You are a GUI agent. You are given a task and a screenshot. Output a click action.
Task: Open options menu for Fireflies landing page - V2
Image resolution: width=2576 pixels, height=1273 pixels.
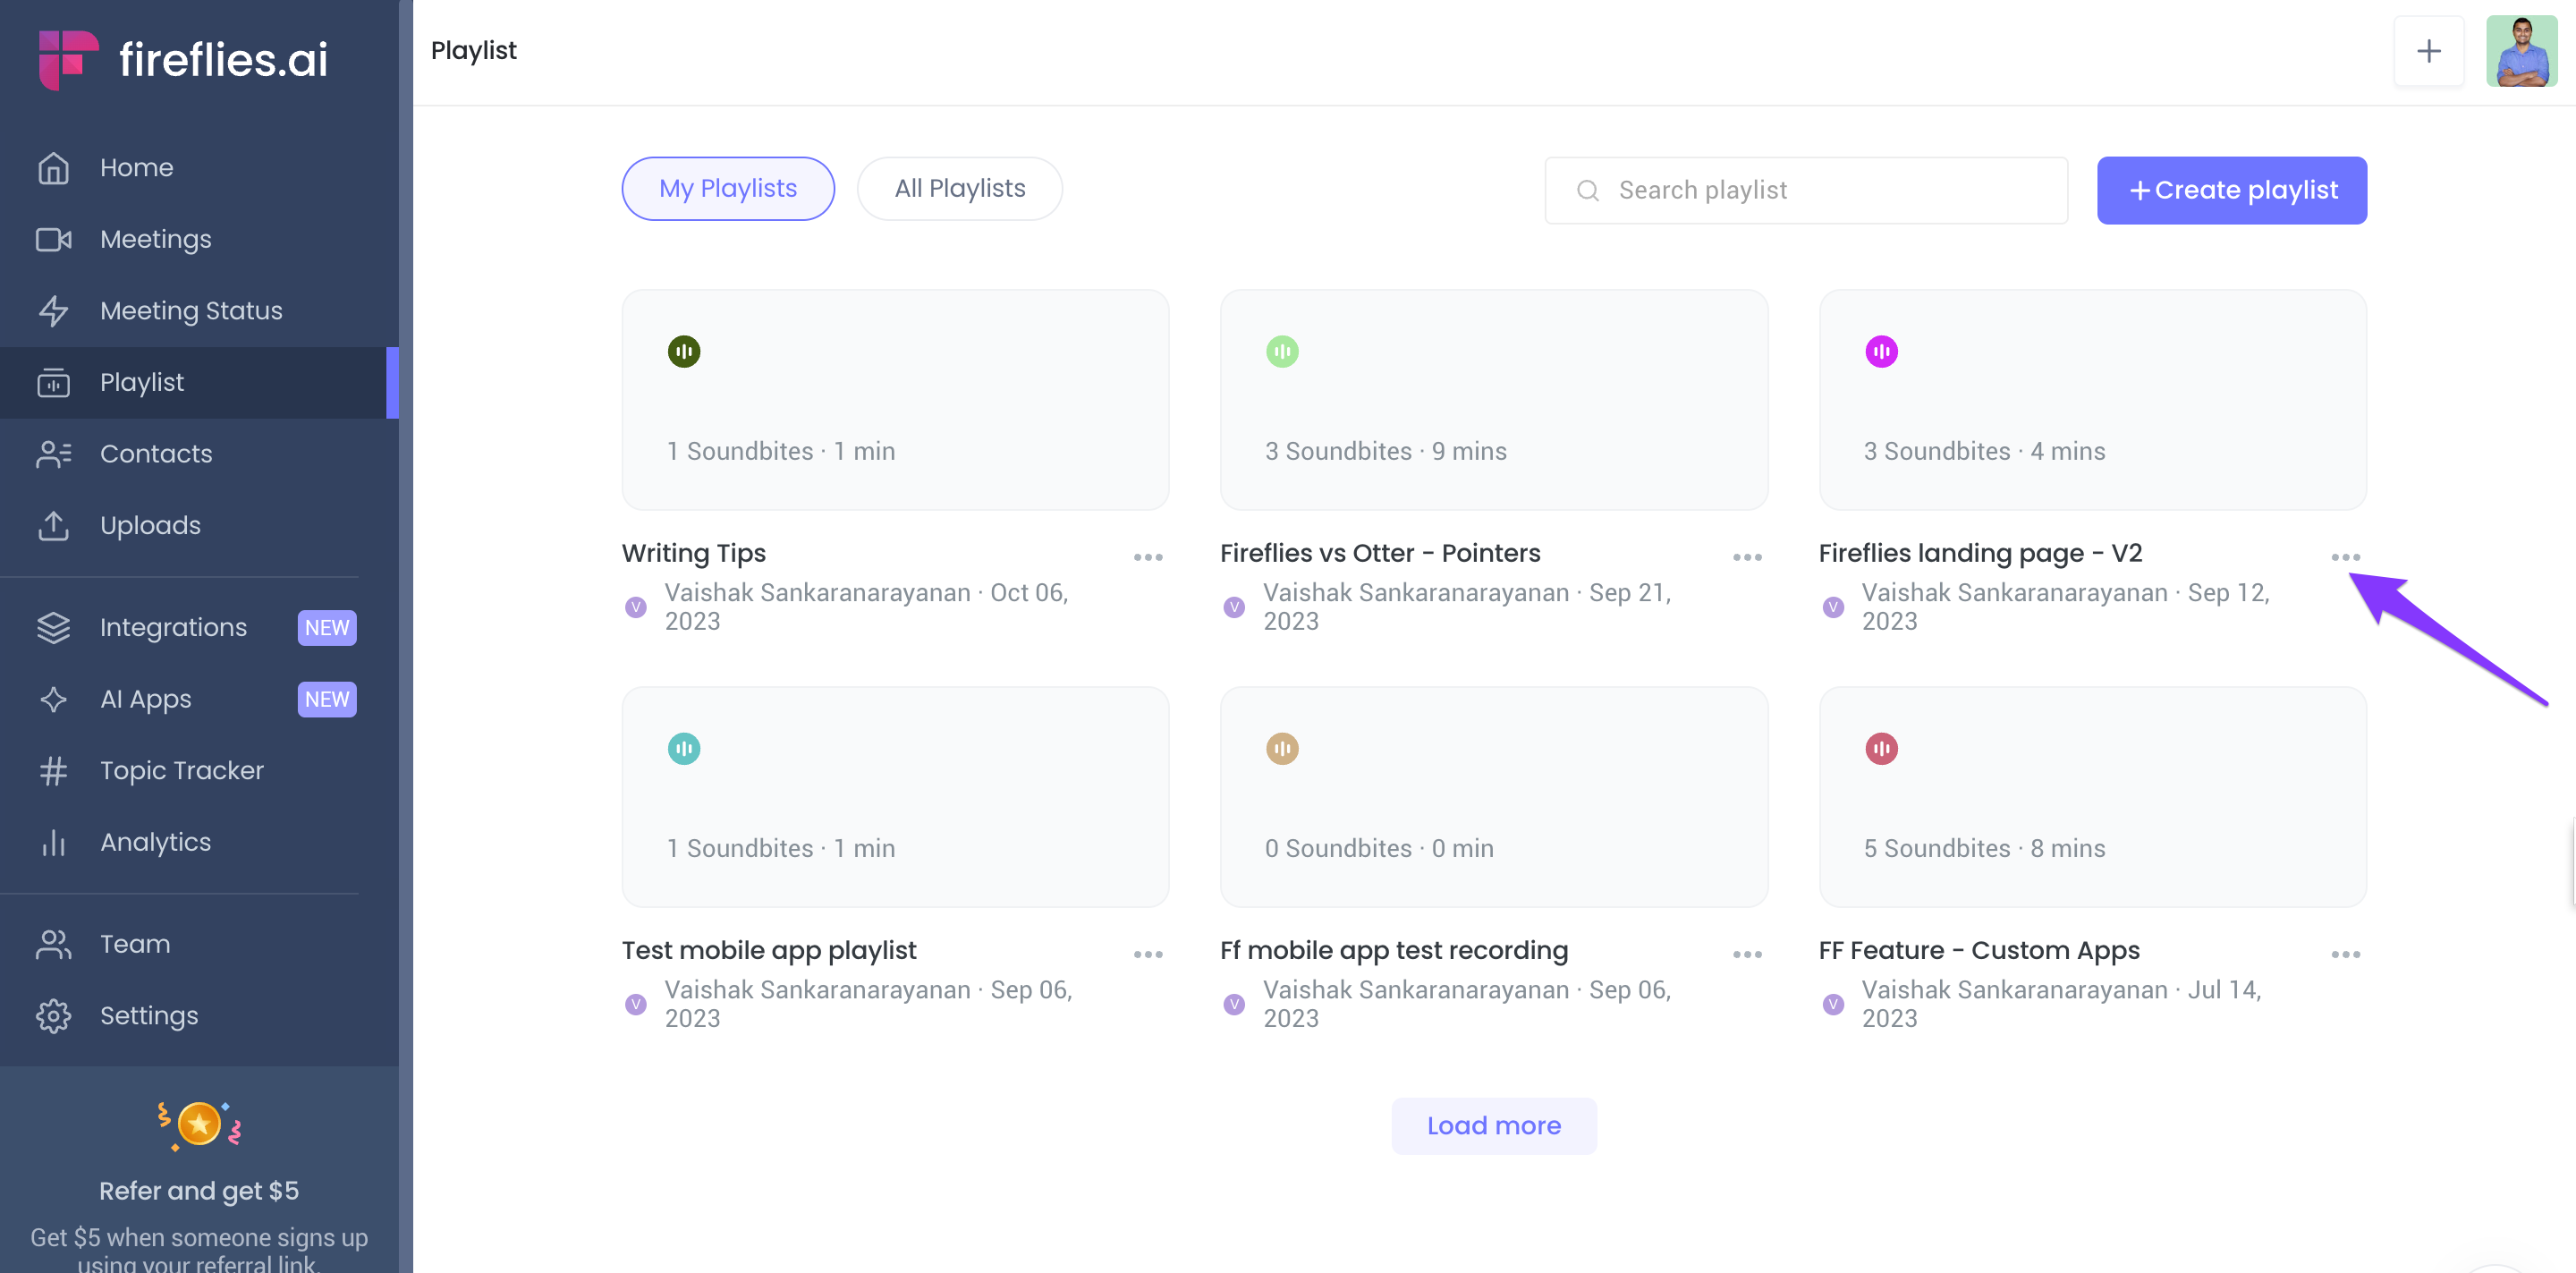click(x=2345, y=558)
